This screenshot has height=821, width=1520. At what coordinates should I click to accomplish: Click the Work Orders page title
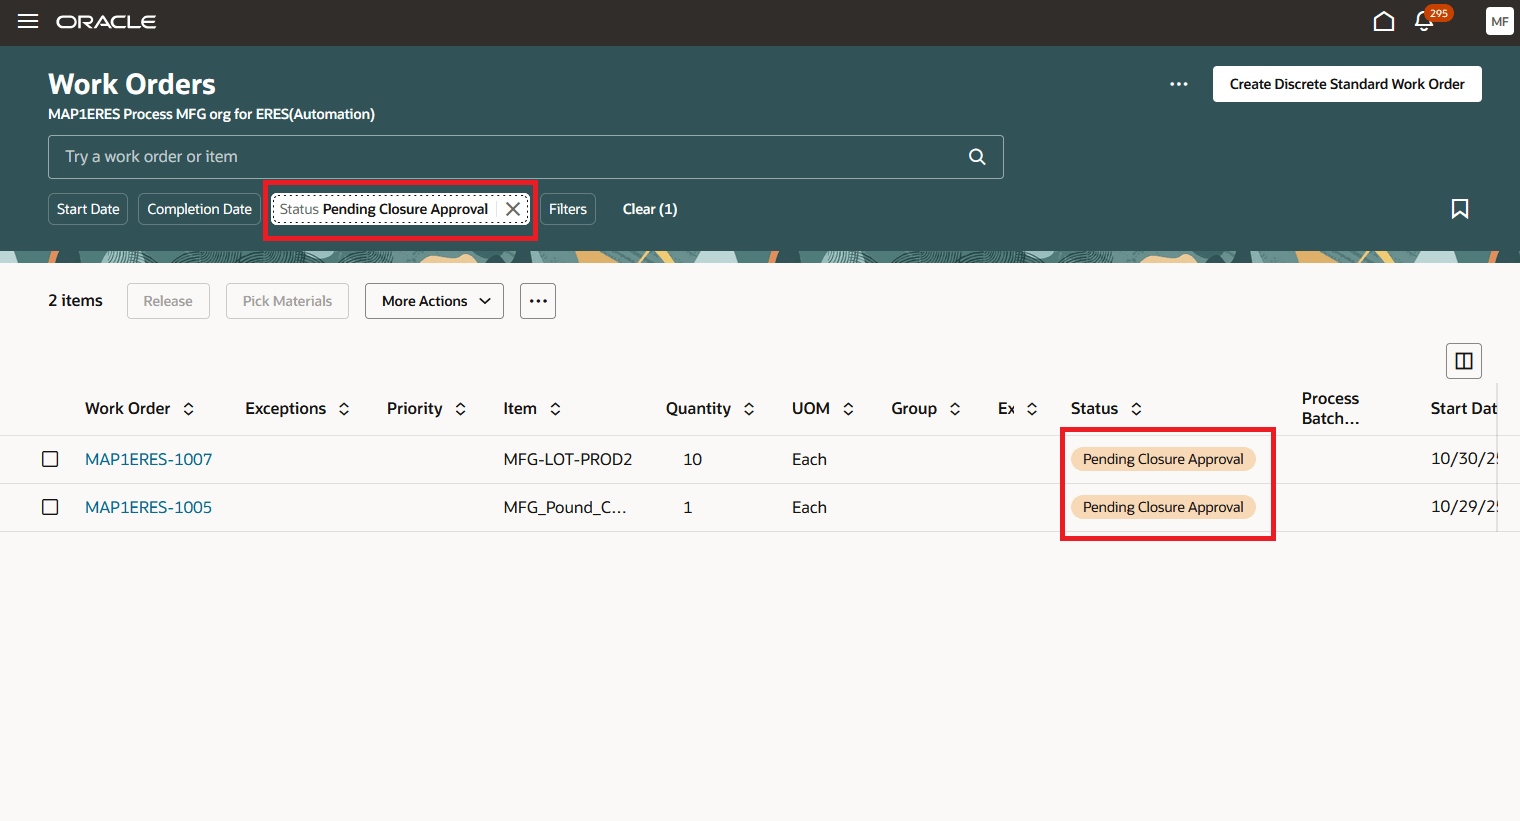tap(132, 84)
